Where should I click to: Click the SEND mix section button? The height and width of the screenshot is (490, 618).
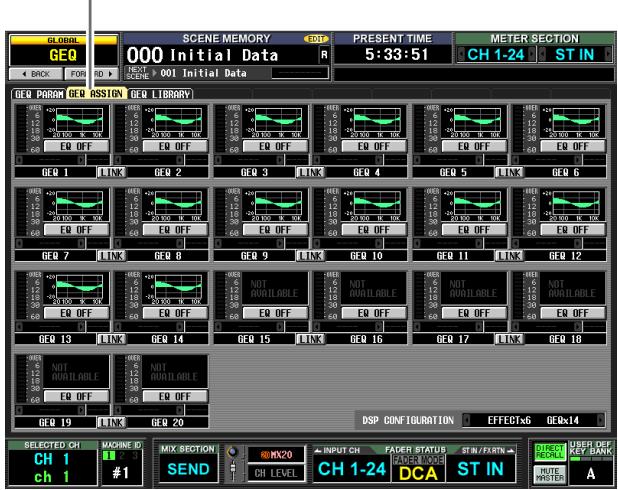coord(188,469)
